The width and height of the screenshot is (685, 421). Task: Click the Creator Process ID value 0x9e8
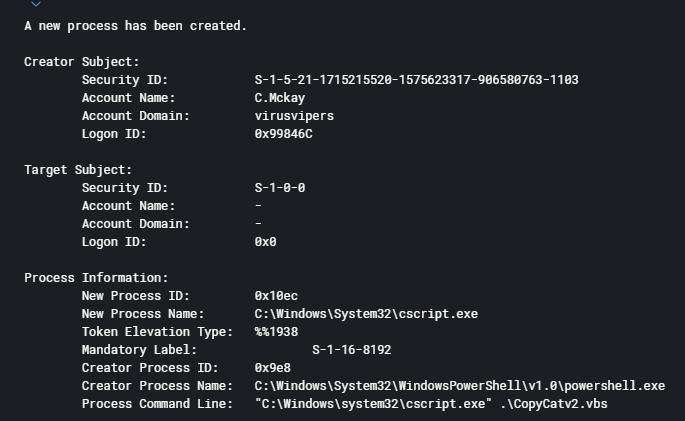click(x=273, y=368)
